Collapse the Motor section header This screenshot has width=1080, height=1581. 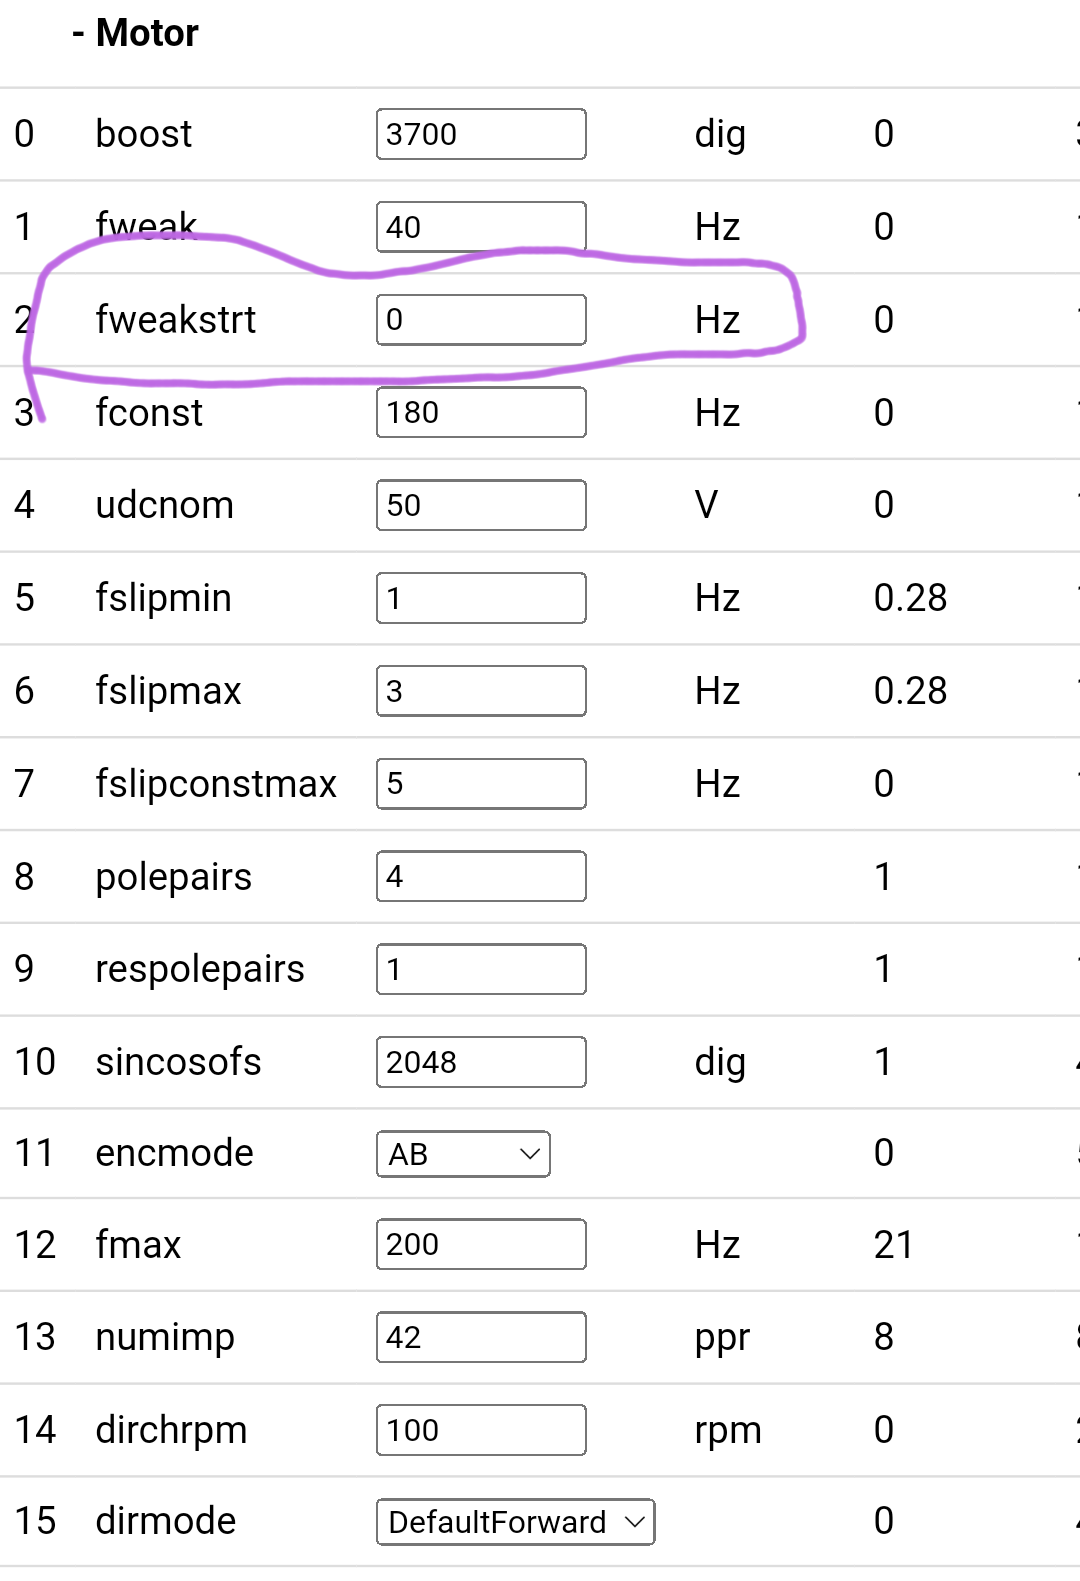136,33
